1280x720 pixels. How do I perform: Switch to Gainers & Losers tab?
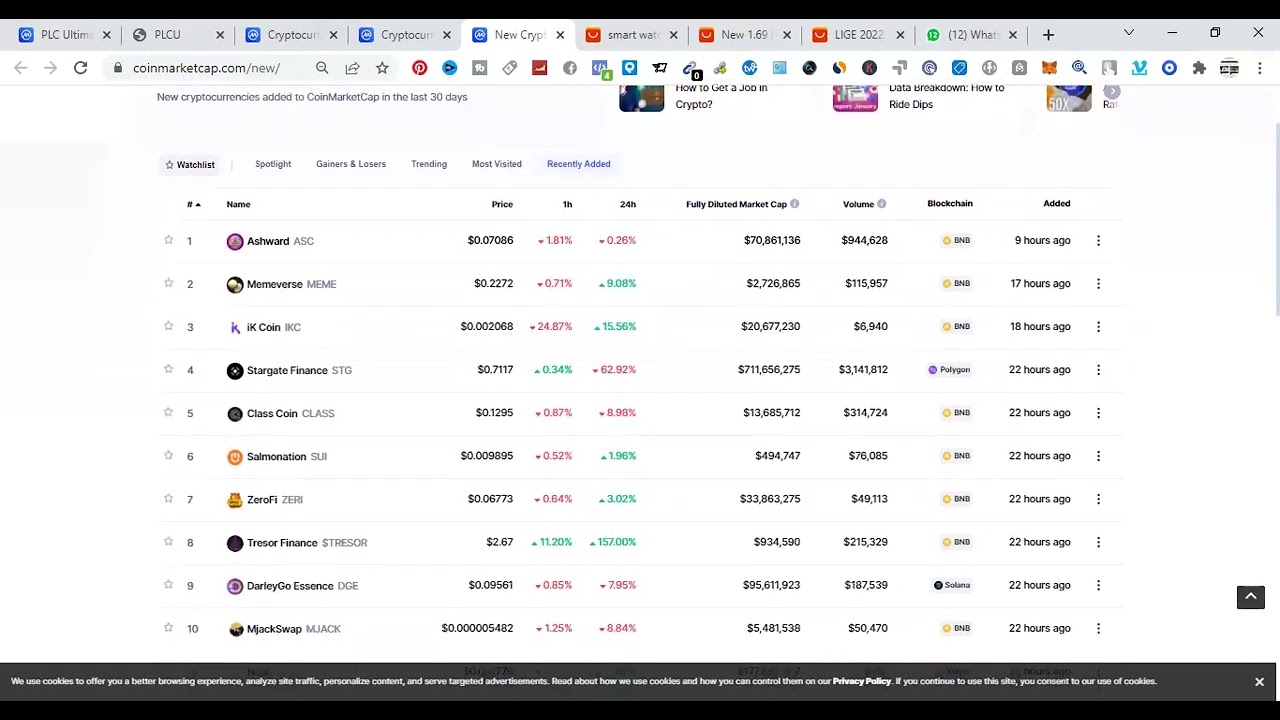coord(351,164)
